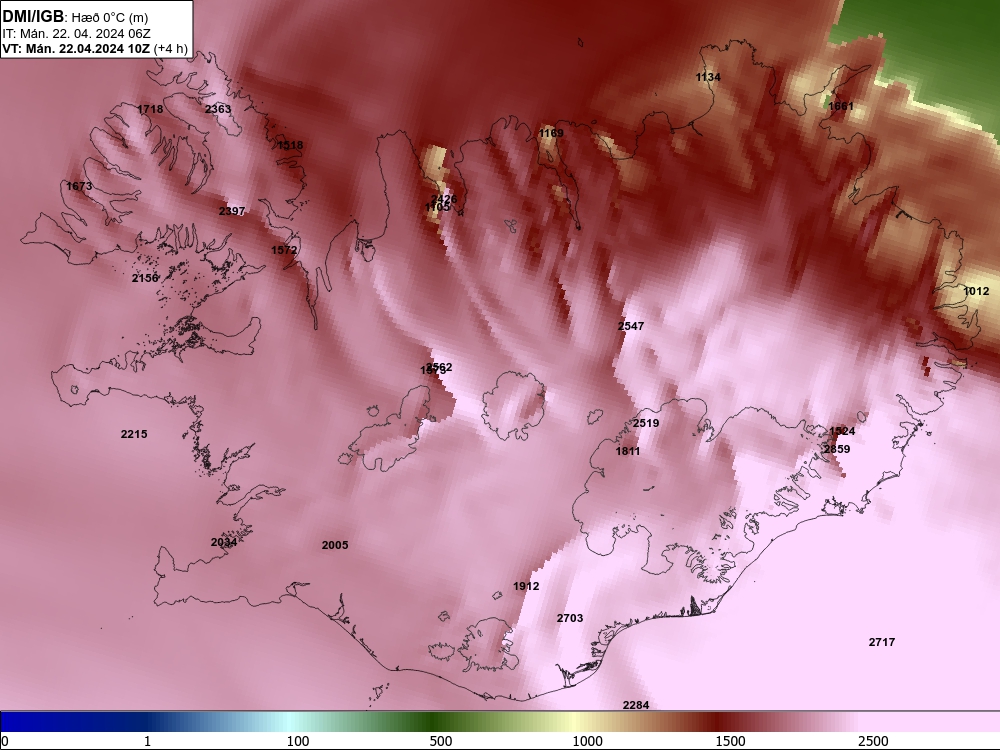Select the 2397 value label
Image resolution: width=1000 pixels, height=750 pixels.
tap(232, 211)
